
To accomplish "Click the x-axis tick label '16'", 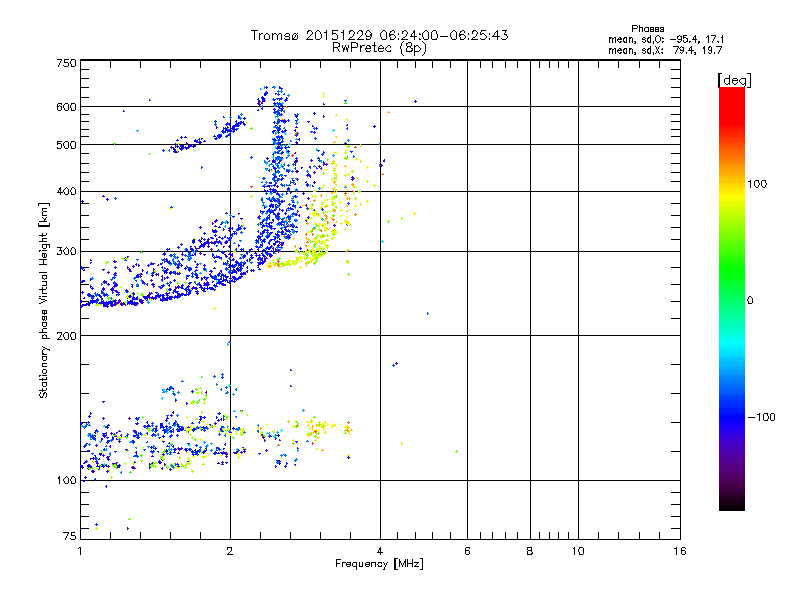I will tap(680, 551).
